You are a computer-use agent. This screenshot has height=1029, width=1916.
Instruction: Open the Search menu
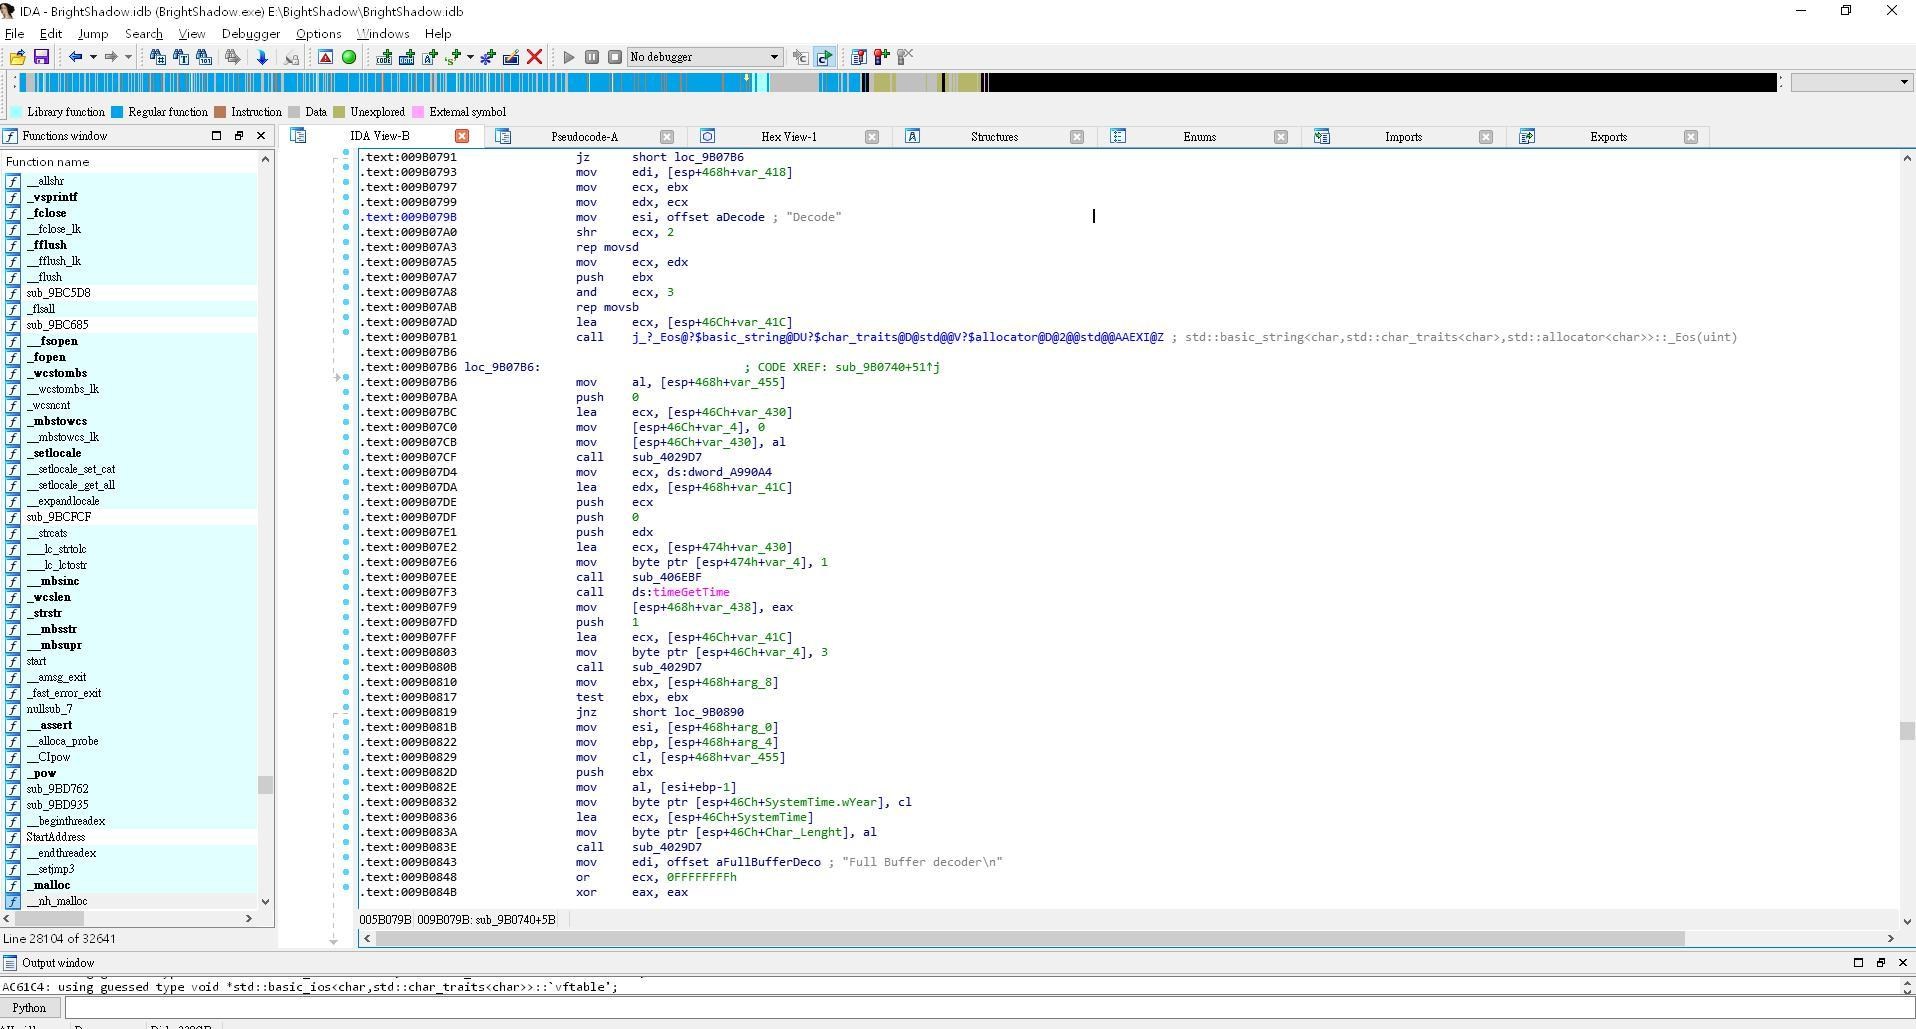pyautogui.click(x=144, y=34)
